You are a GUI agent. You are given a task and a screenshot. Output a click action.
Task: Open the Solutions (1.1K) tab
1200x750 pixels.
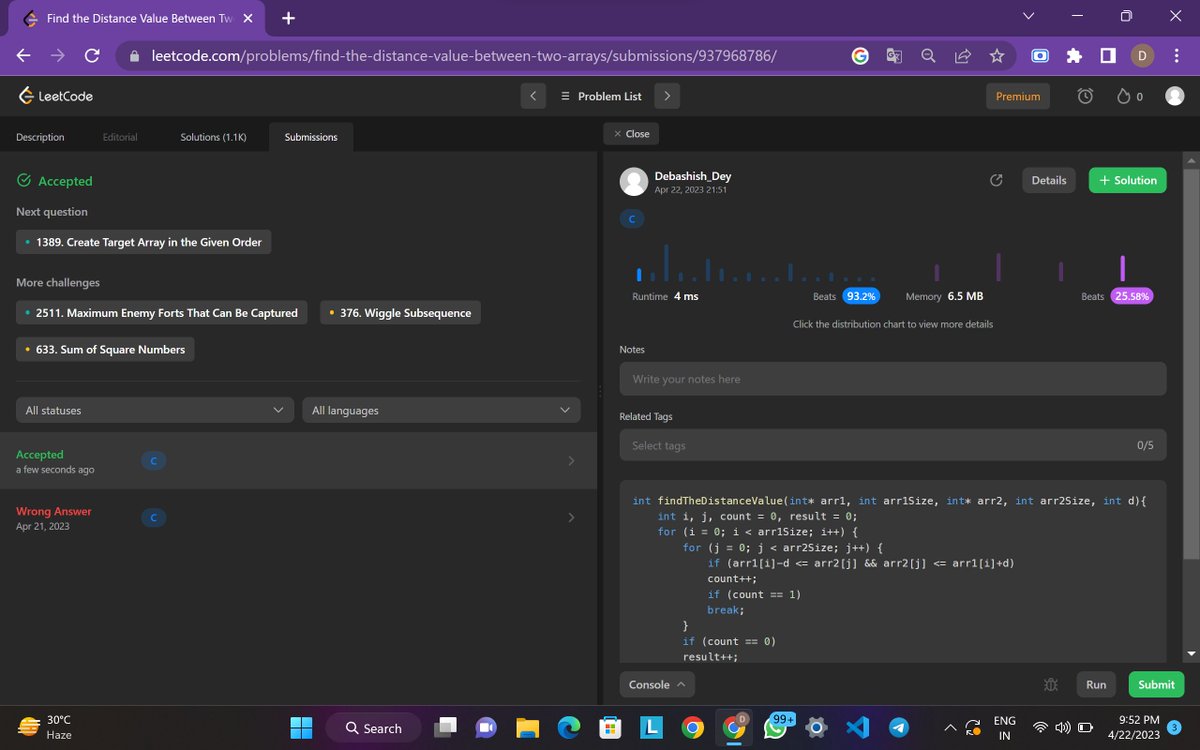click(213, 137)
